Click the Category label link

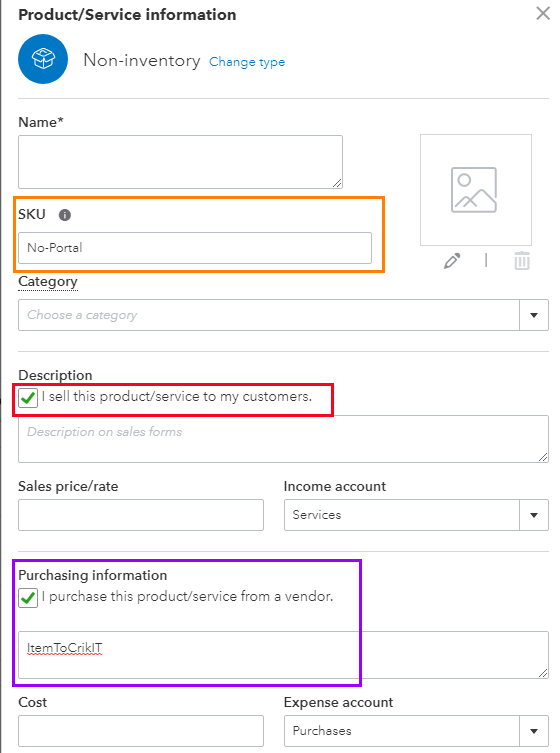[x=48, y=281]
